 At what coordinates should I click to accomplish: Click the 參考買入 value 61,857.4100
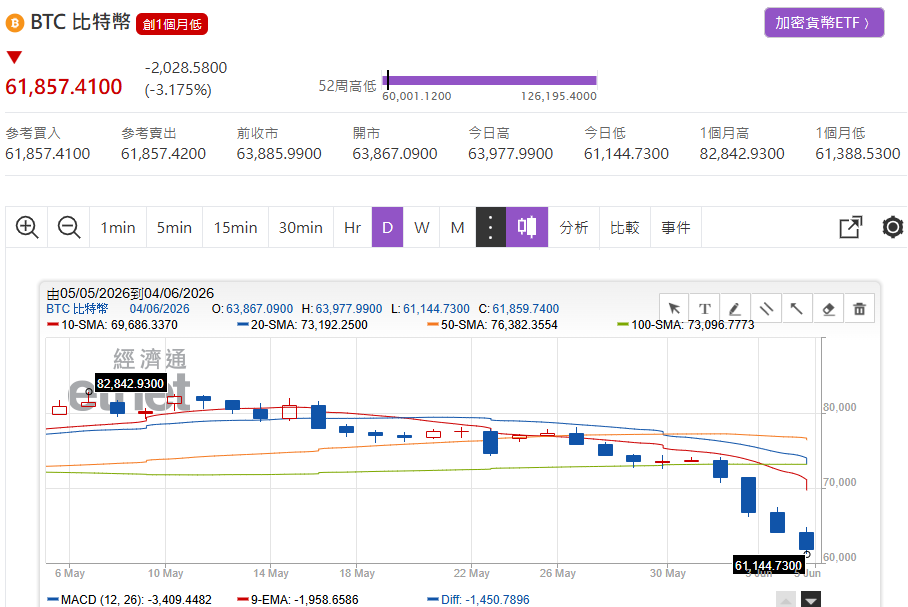coord(47,153)
